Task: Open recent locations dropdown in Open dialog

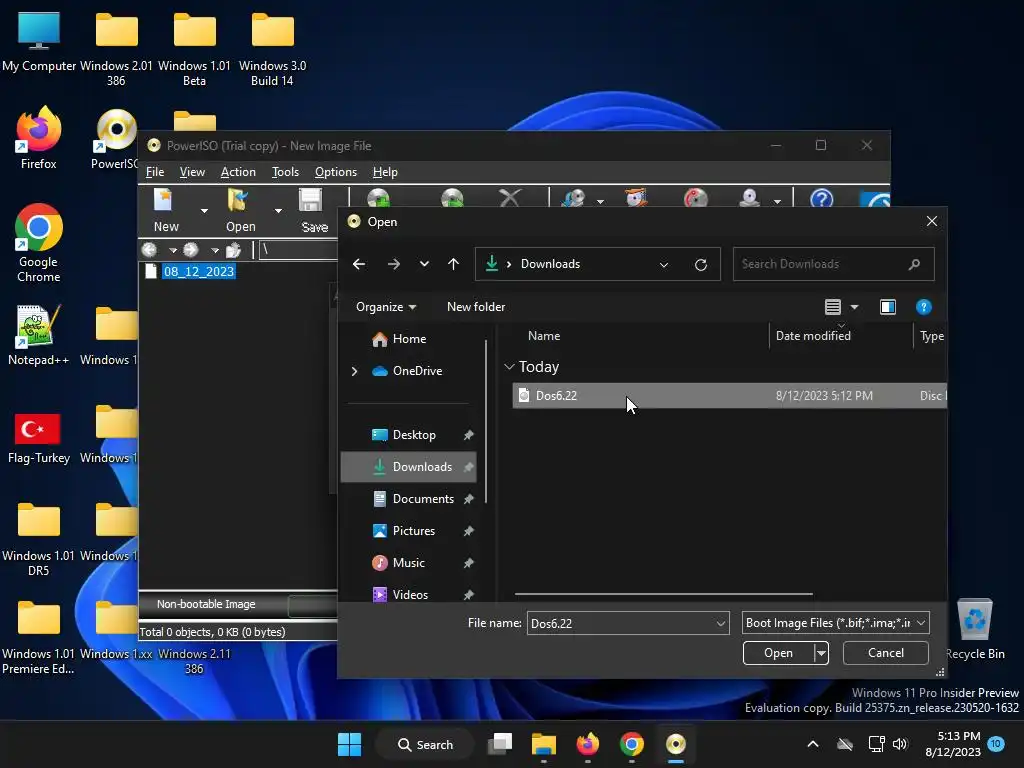Action: [x=424, y=264]
